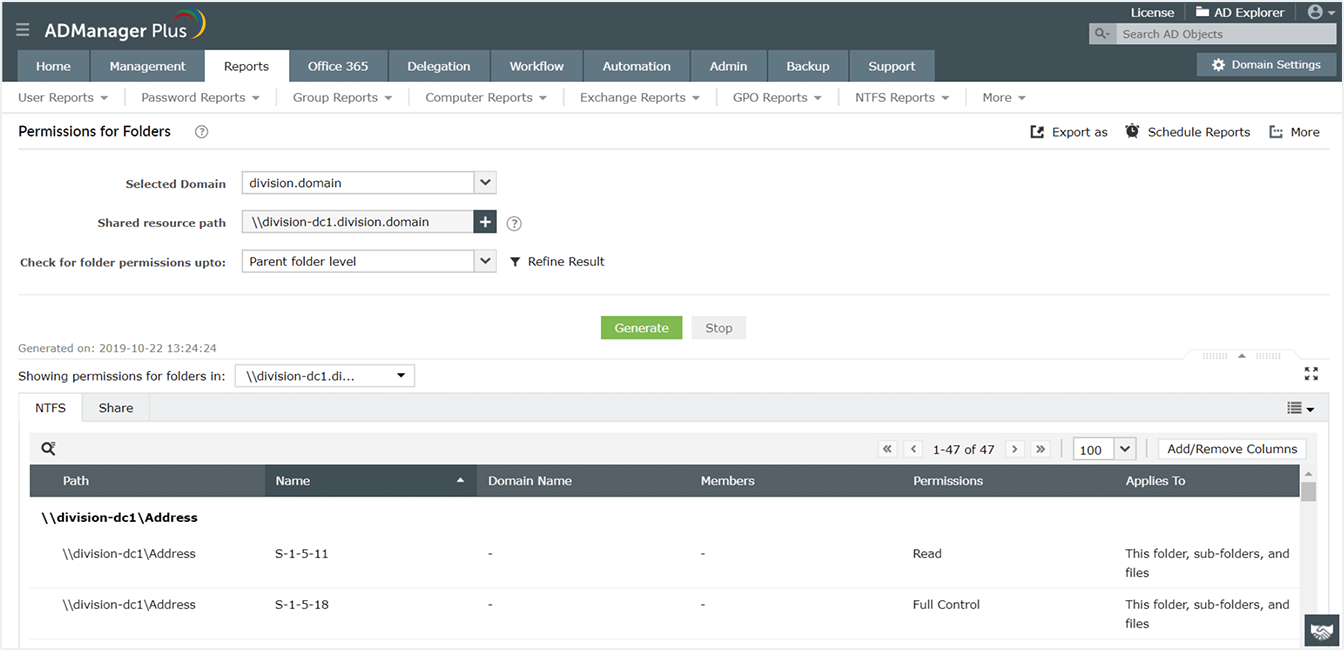Expand the More reports submenu

(1004, 98)
